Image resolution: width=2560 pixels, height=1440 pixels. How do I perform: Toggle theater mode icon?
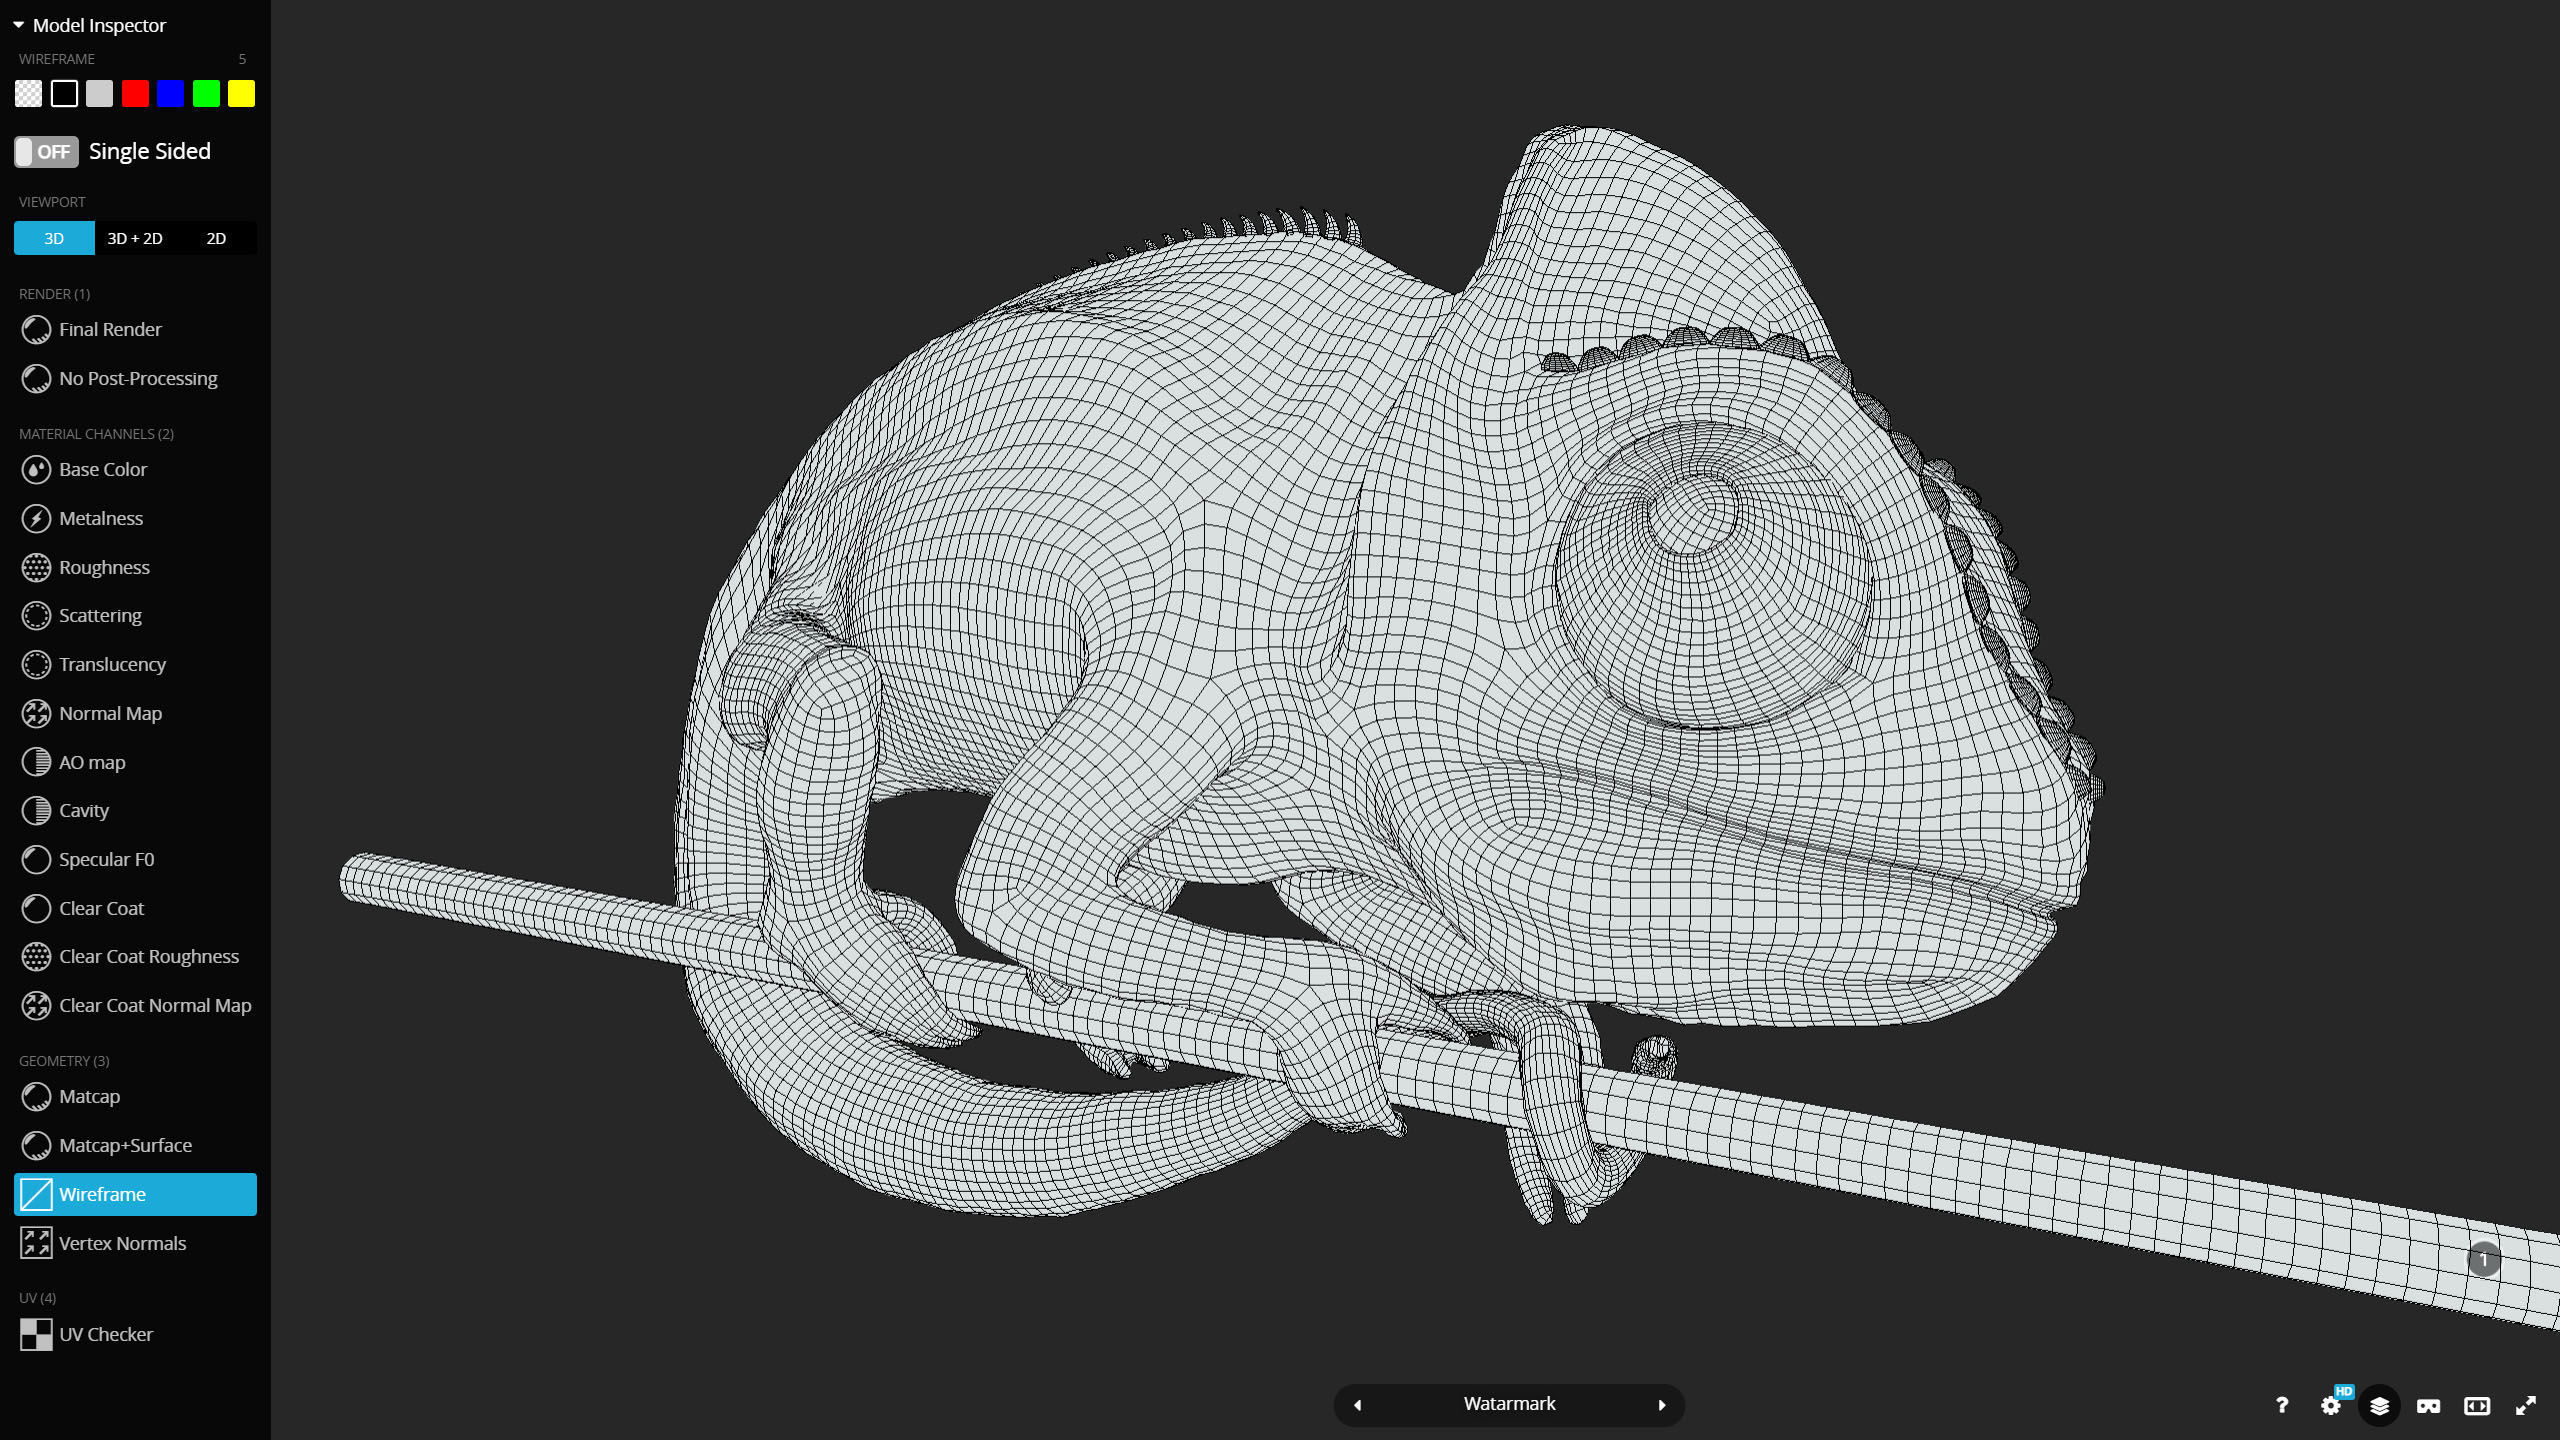pyautogui.click(x=2477, y=1406)
